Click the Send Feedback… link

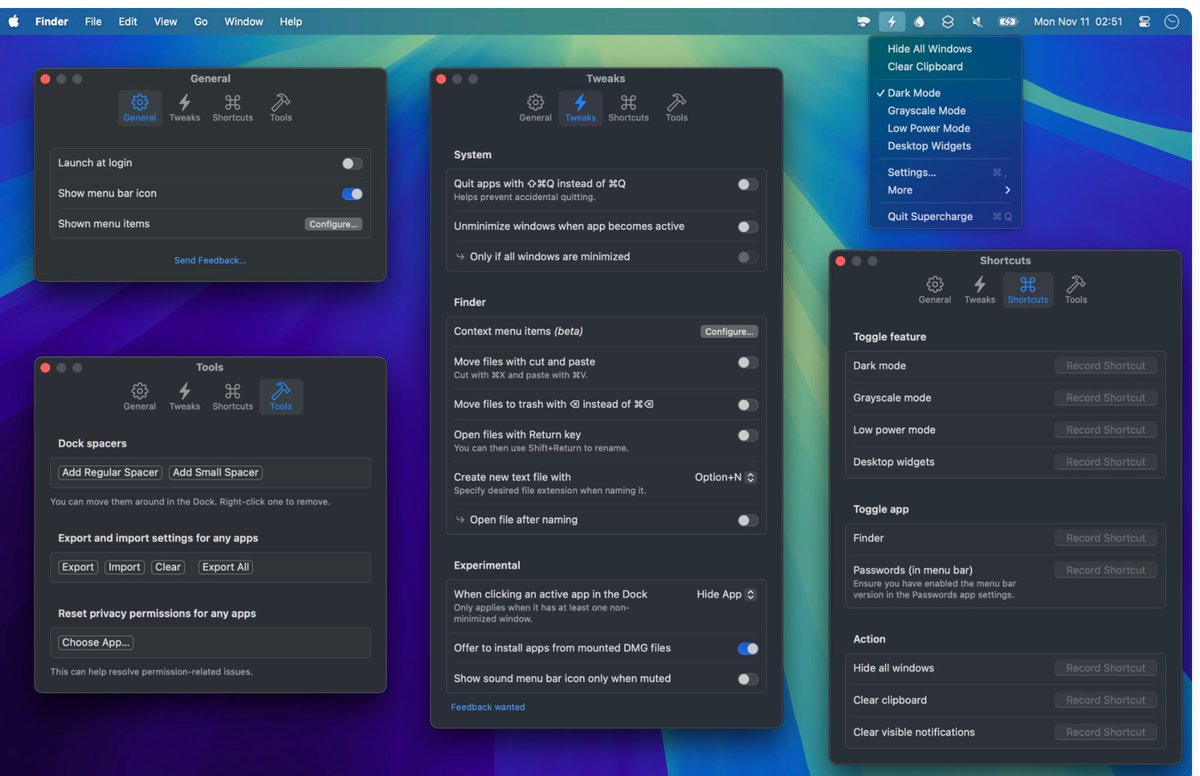tap(210, 261)
